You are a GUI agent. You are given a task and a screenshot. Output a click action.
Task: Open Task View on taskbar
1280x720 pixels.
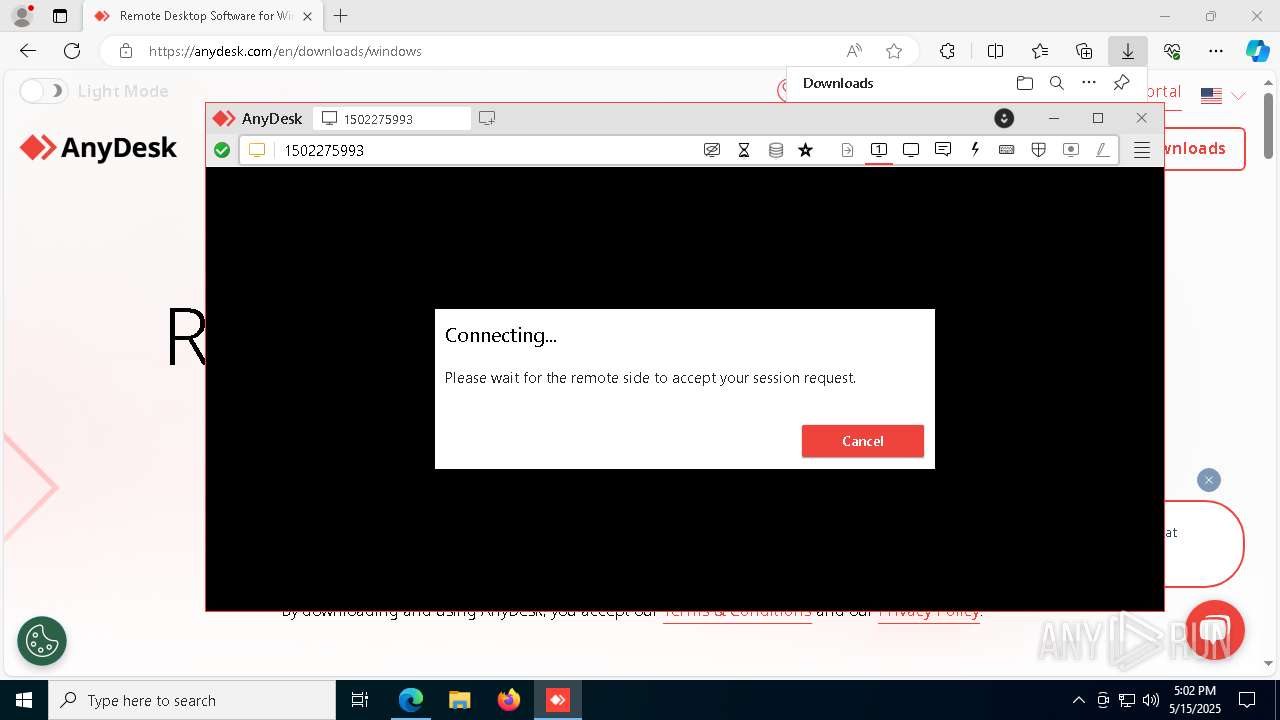360,700
